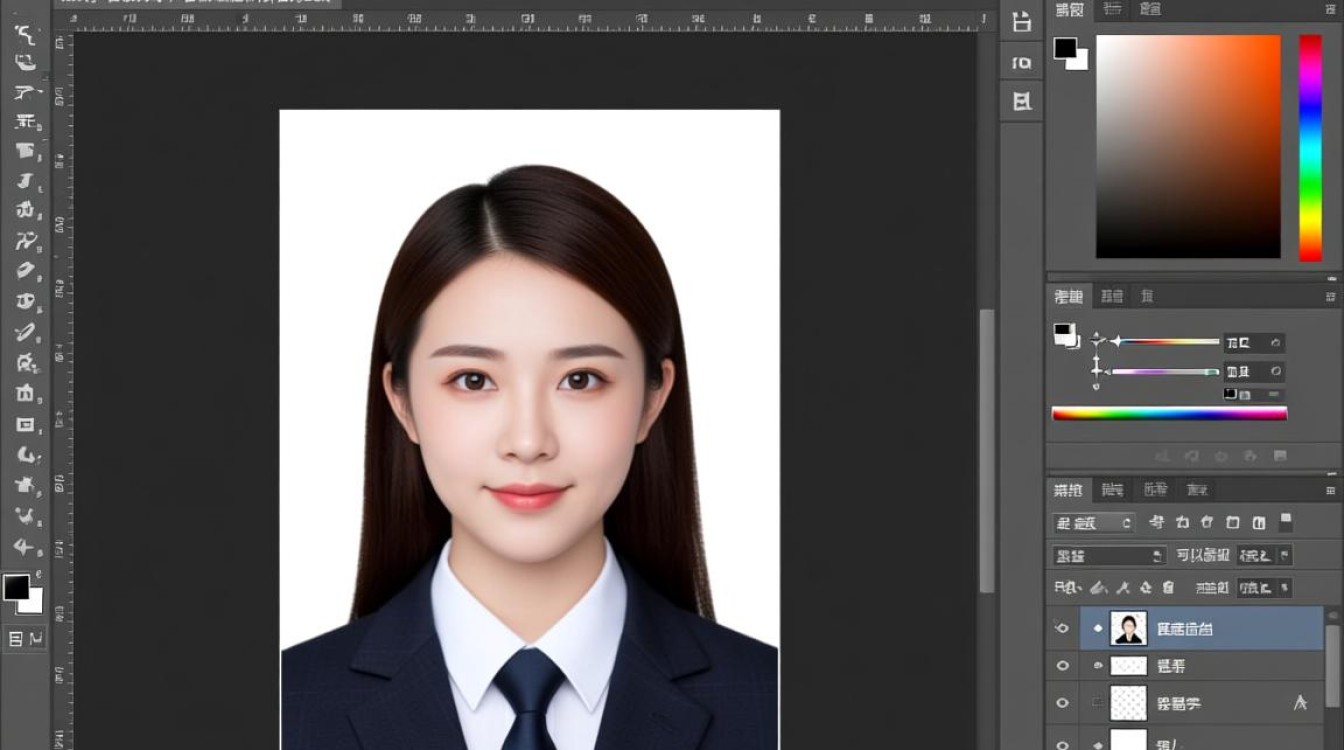This screenshot has width=1344, height=750.
Task: Click the lower purple slider in the middle panel
Action: [1166, 372]
